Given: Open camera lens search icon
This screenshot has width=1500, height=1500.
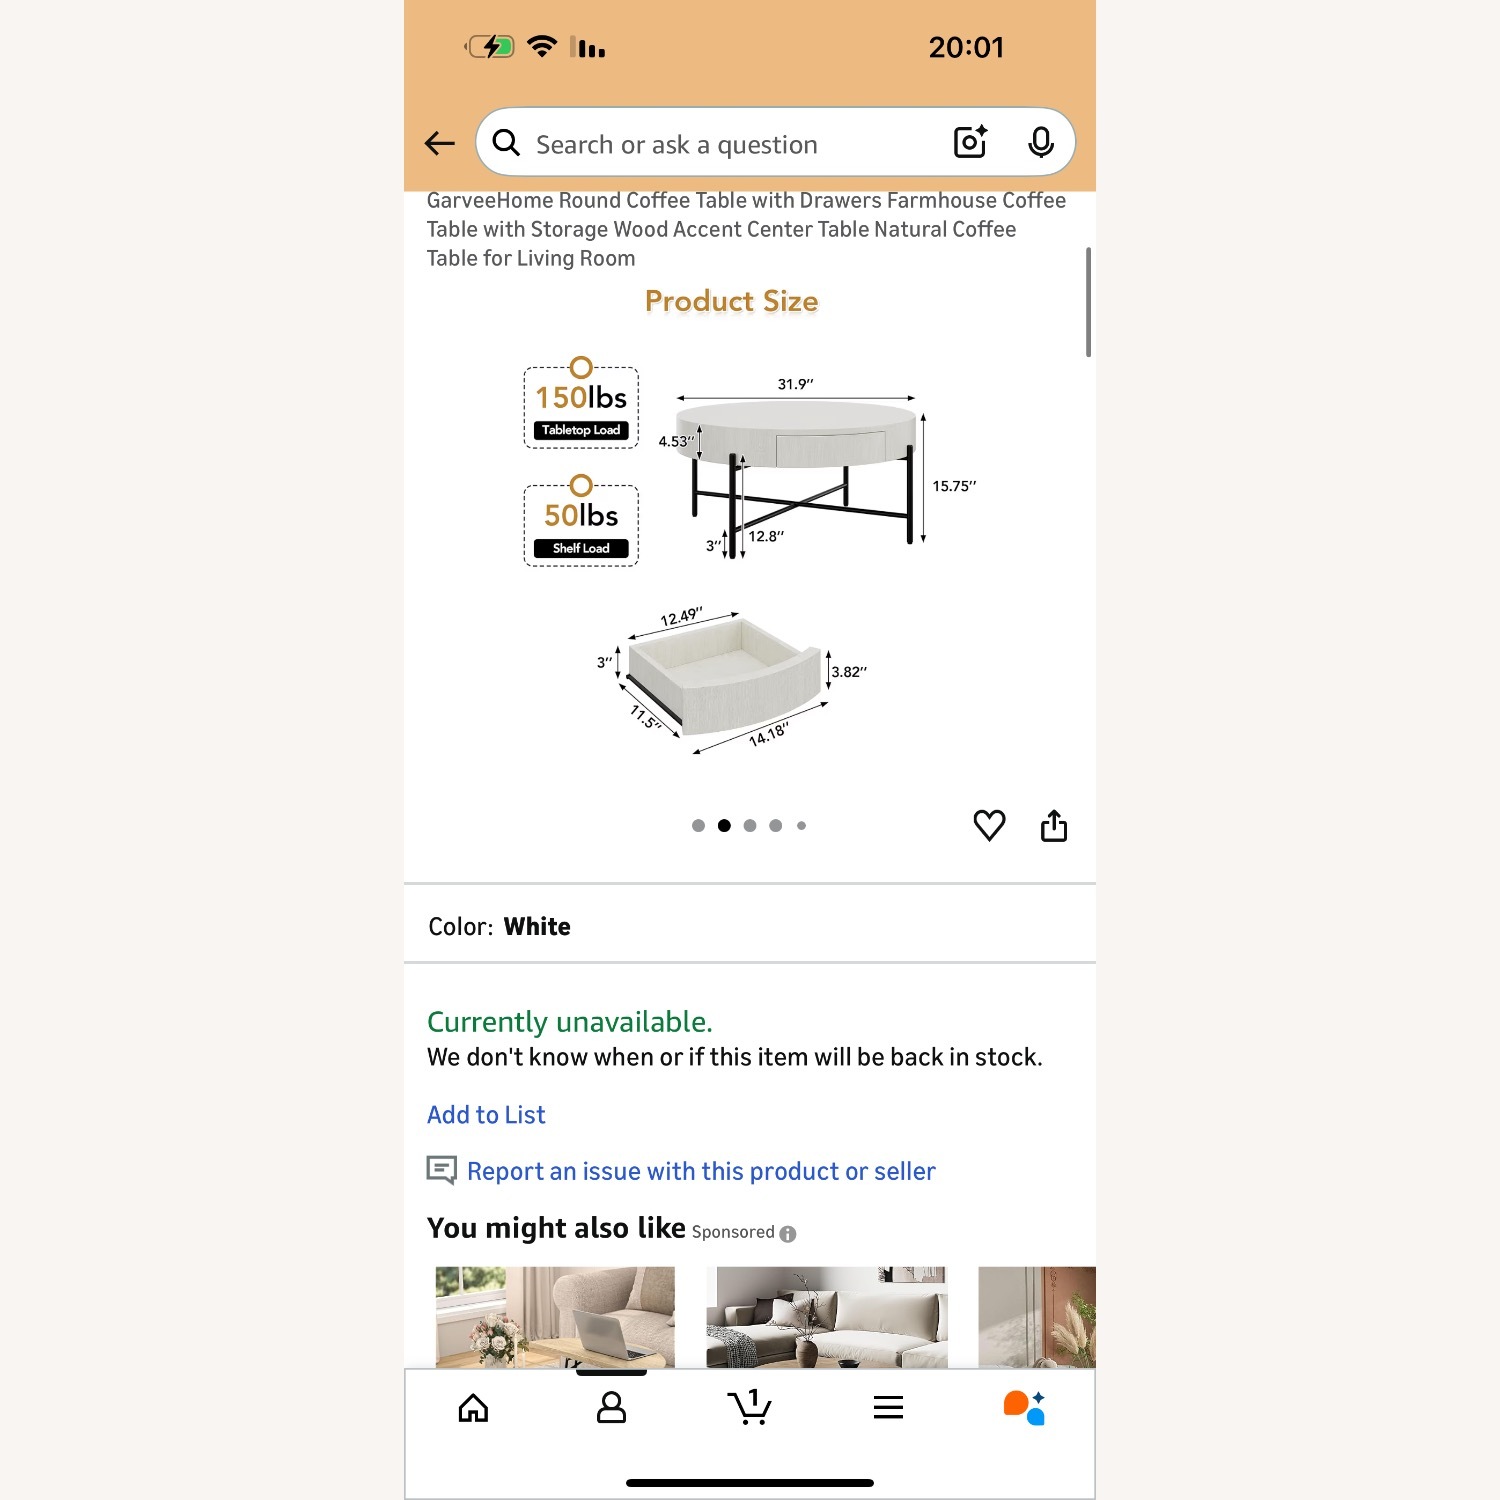Looking at the screenshot, I should (x=970, y=143).
